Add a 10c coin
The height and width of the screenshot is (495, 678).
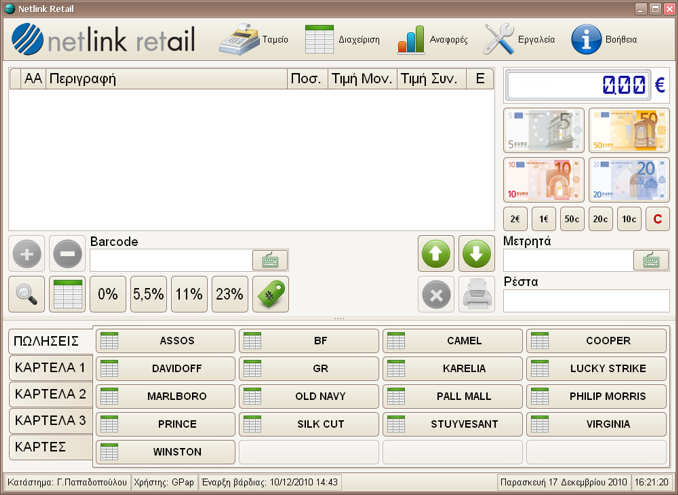click(x=629, y=219)
